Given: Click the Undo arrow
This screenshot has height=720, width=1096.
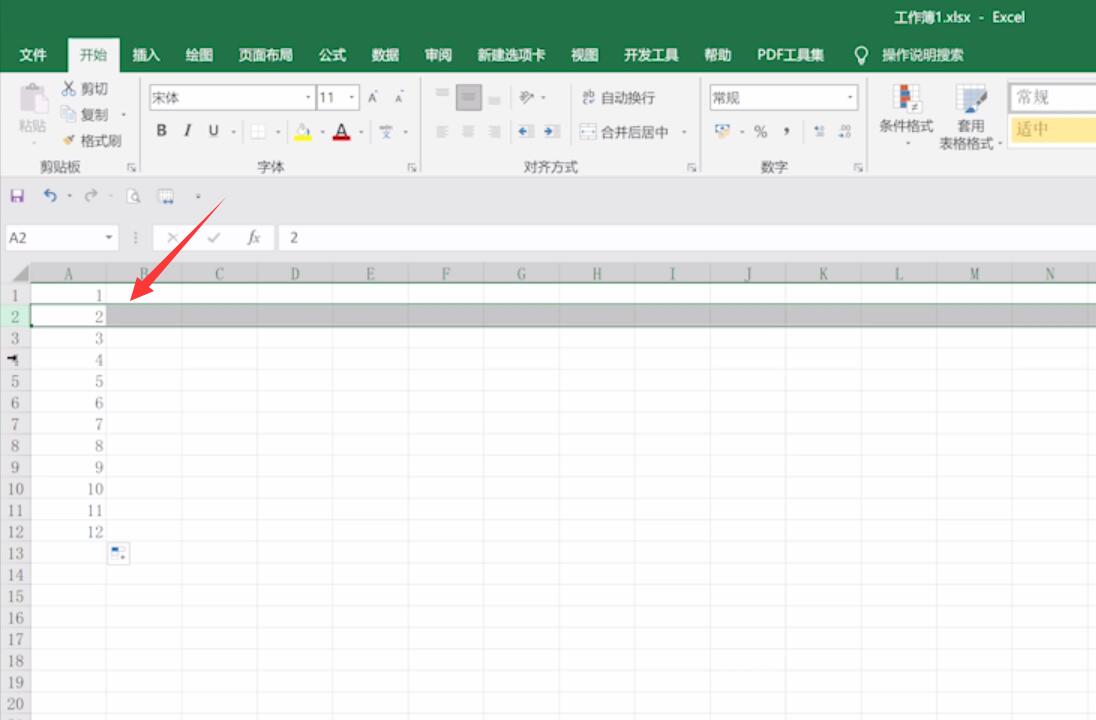Looking at the screenshot, I should point(50,196).
